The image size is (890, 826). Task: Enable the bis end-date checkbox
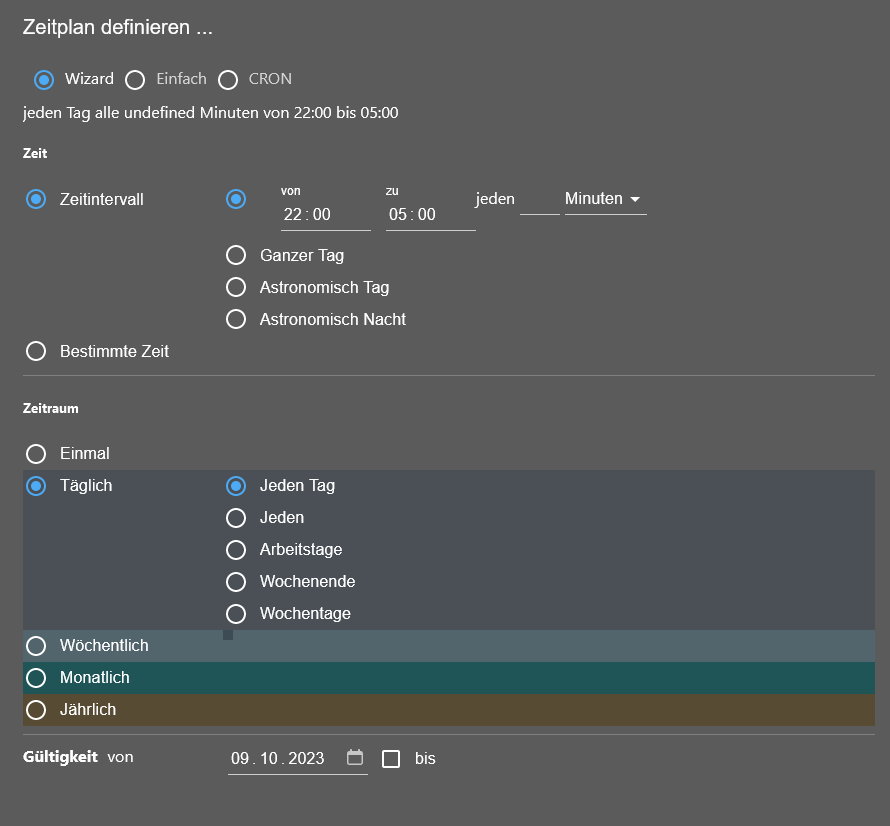click(391, 759)
